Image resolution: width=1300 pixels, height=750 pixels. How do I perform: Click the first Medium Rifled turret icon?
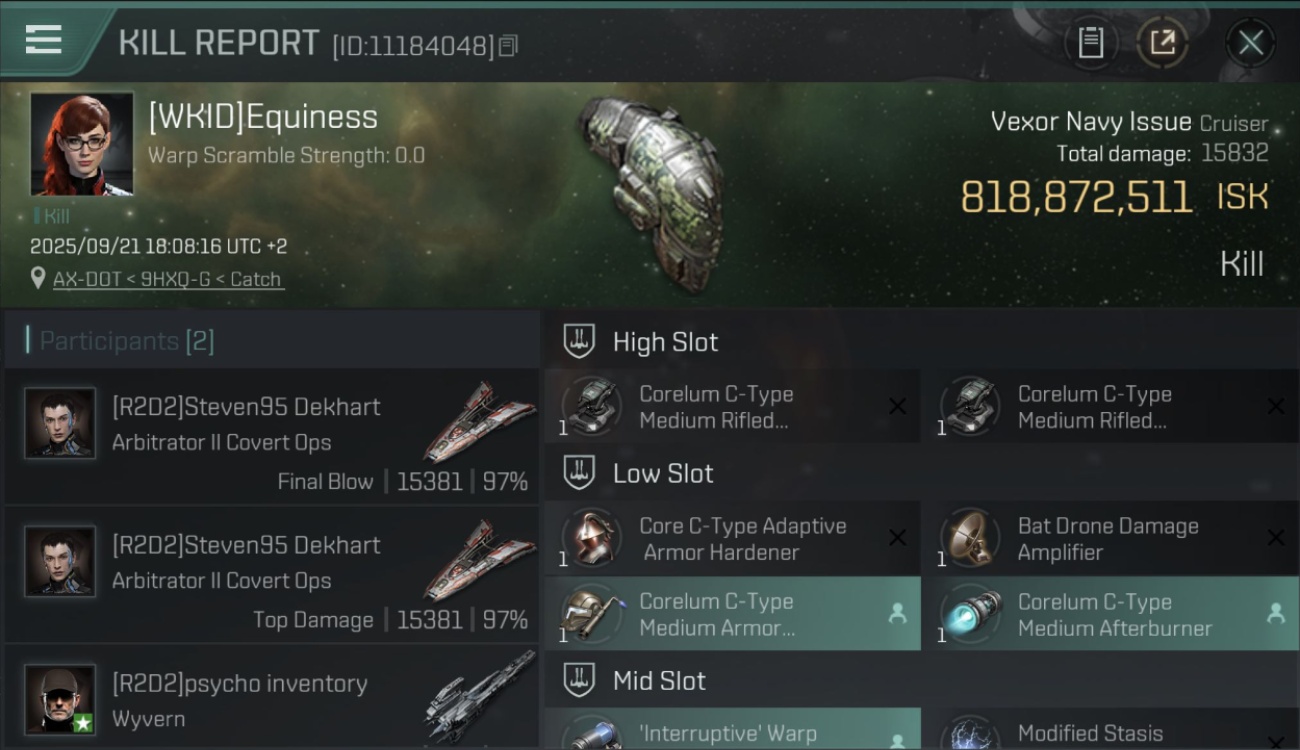[x=591, y=406]
